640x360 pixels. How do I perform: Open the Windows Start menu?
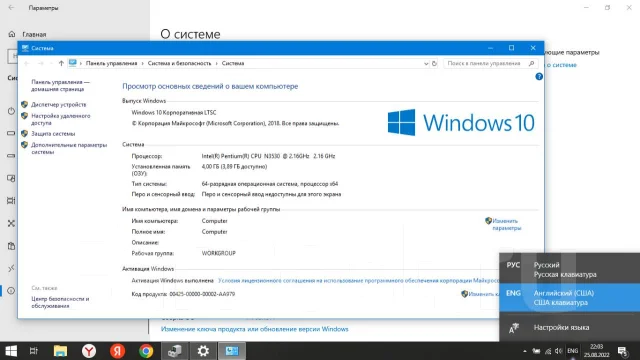coord(11,351)
